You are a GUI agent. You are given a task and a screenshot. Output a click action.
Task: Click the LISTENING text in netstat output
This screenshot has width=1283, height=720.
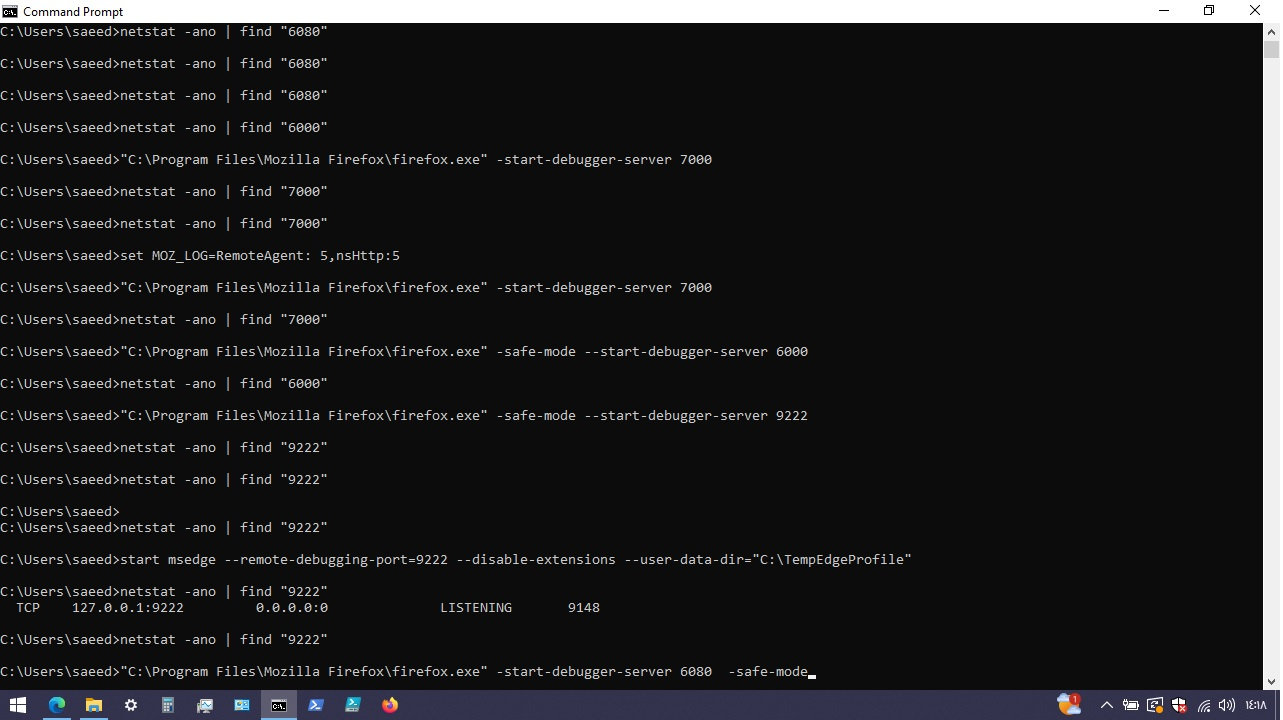click(x=476, y=607)
